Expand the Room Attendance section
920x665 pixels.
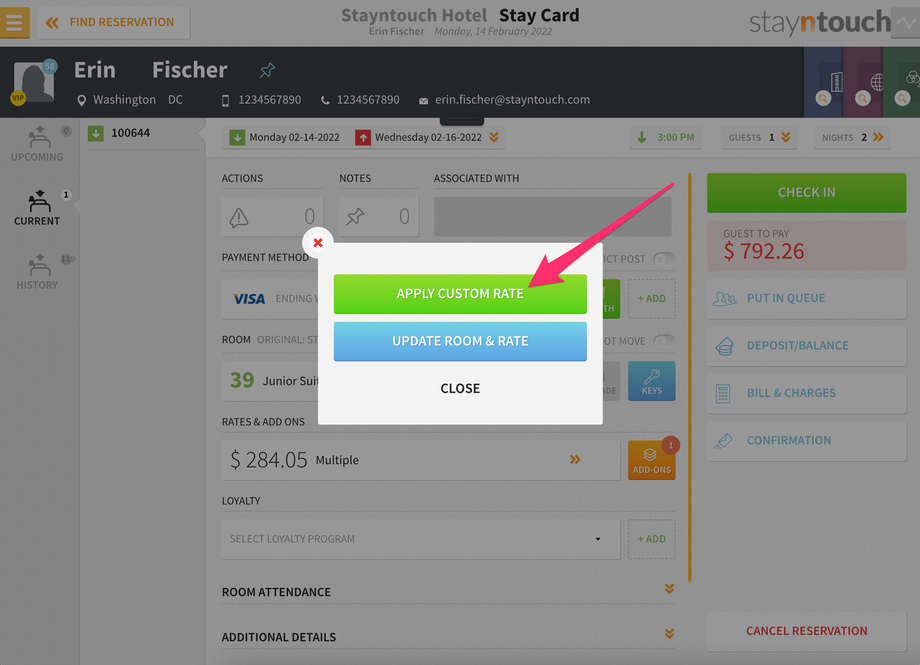click(448, 590)
